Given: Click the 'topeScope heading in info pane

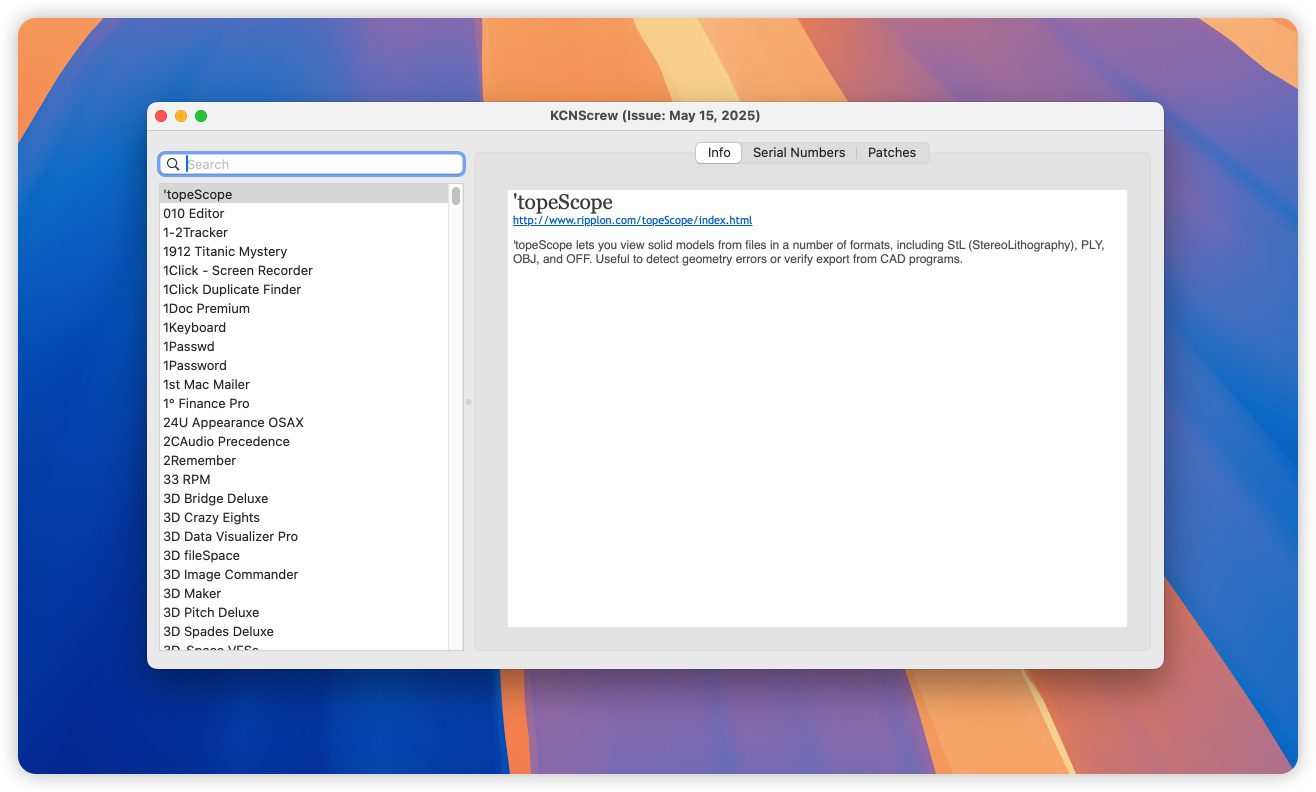Looking at the screenshot, I should (563, 202).
